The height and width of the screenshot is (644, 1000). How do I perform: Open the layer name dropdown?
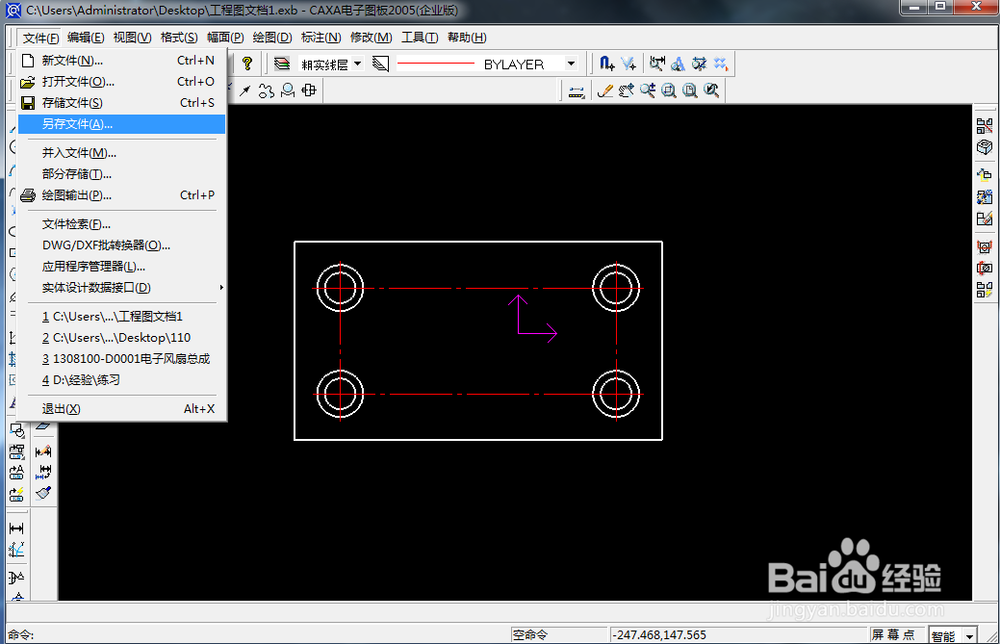[x=358, y=64]
